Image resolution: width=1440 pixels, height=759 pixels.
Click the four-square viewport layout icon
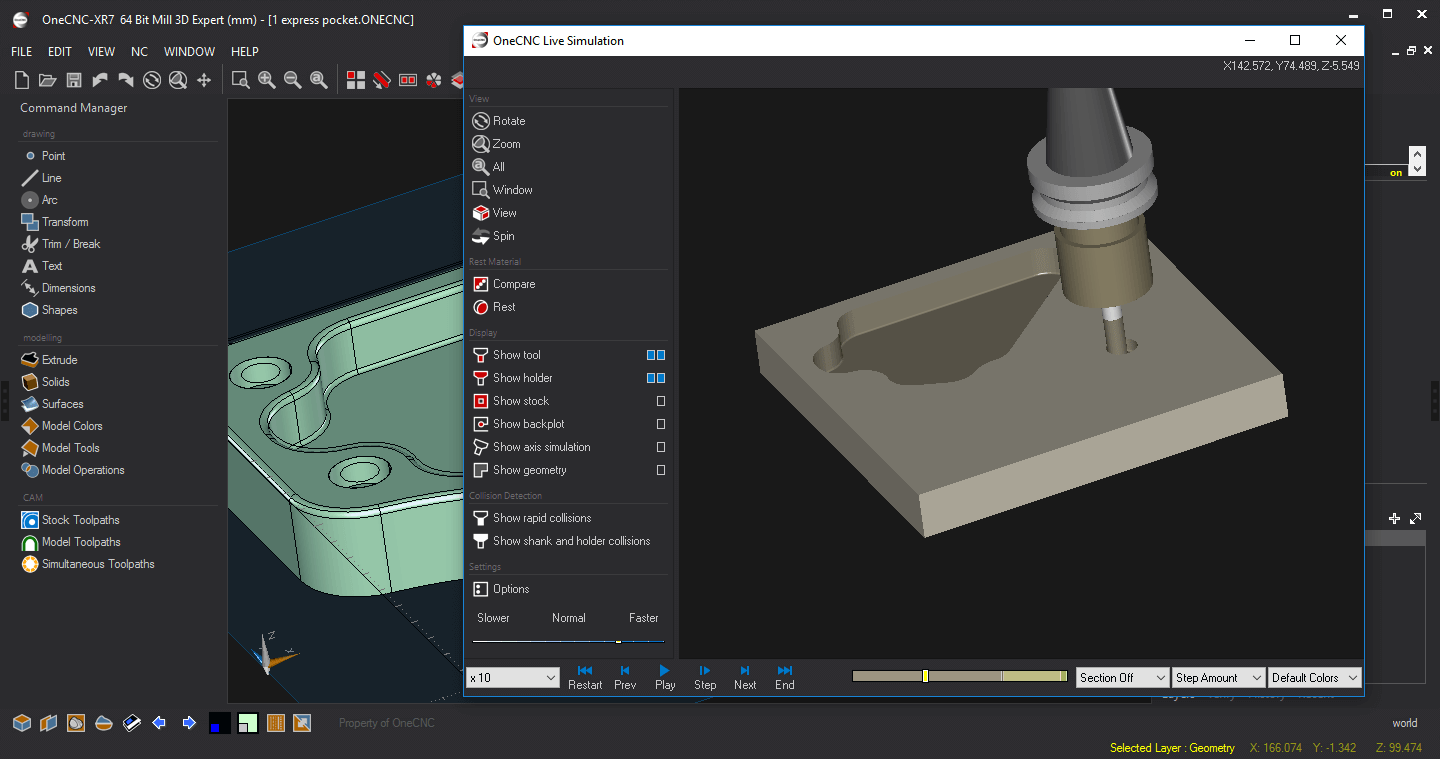coord(356,81)
